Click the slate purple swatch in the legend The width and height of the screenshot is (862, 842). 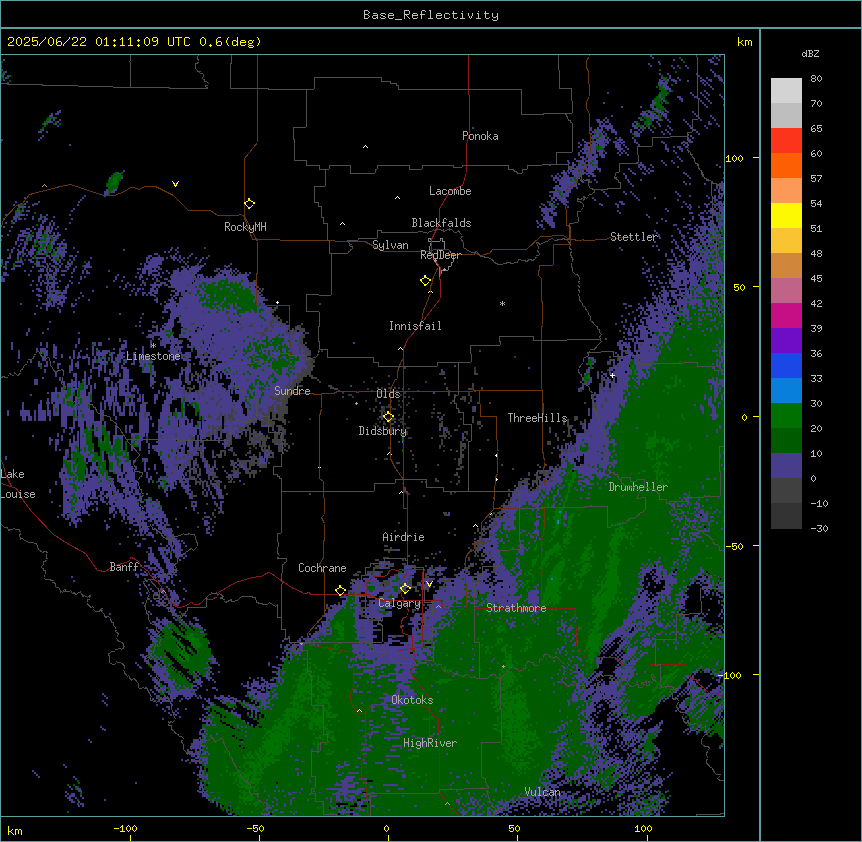click(x=786, y=466)
